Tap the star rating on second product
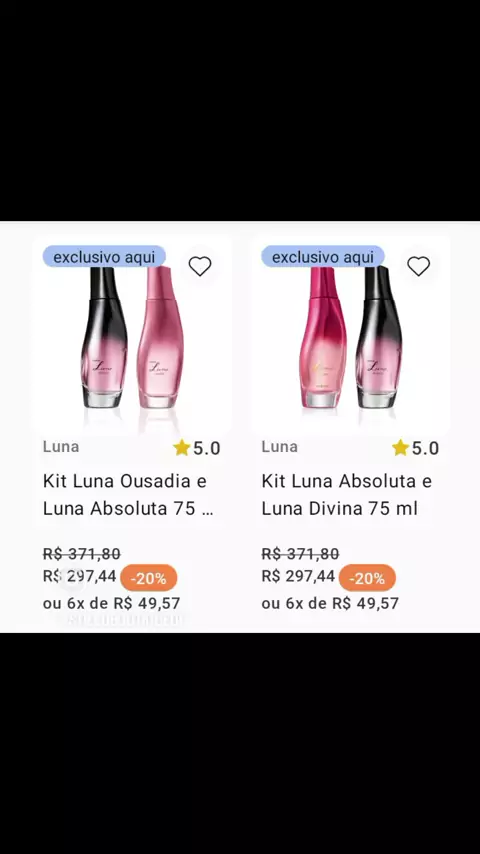 (415, 448)
